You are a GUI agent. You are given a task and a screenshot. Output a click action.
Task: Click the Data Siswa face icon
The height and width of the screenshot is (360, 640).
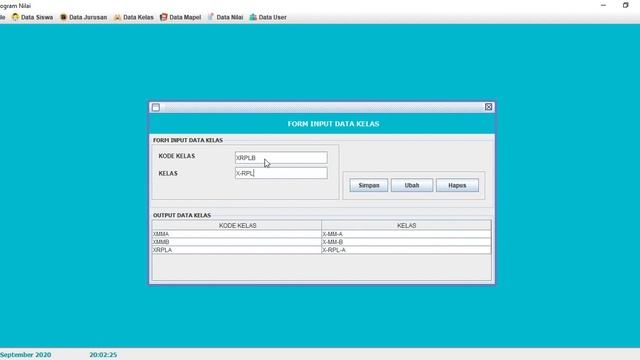pos(16,17)
